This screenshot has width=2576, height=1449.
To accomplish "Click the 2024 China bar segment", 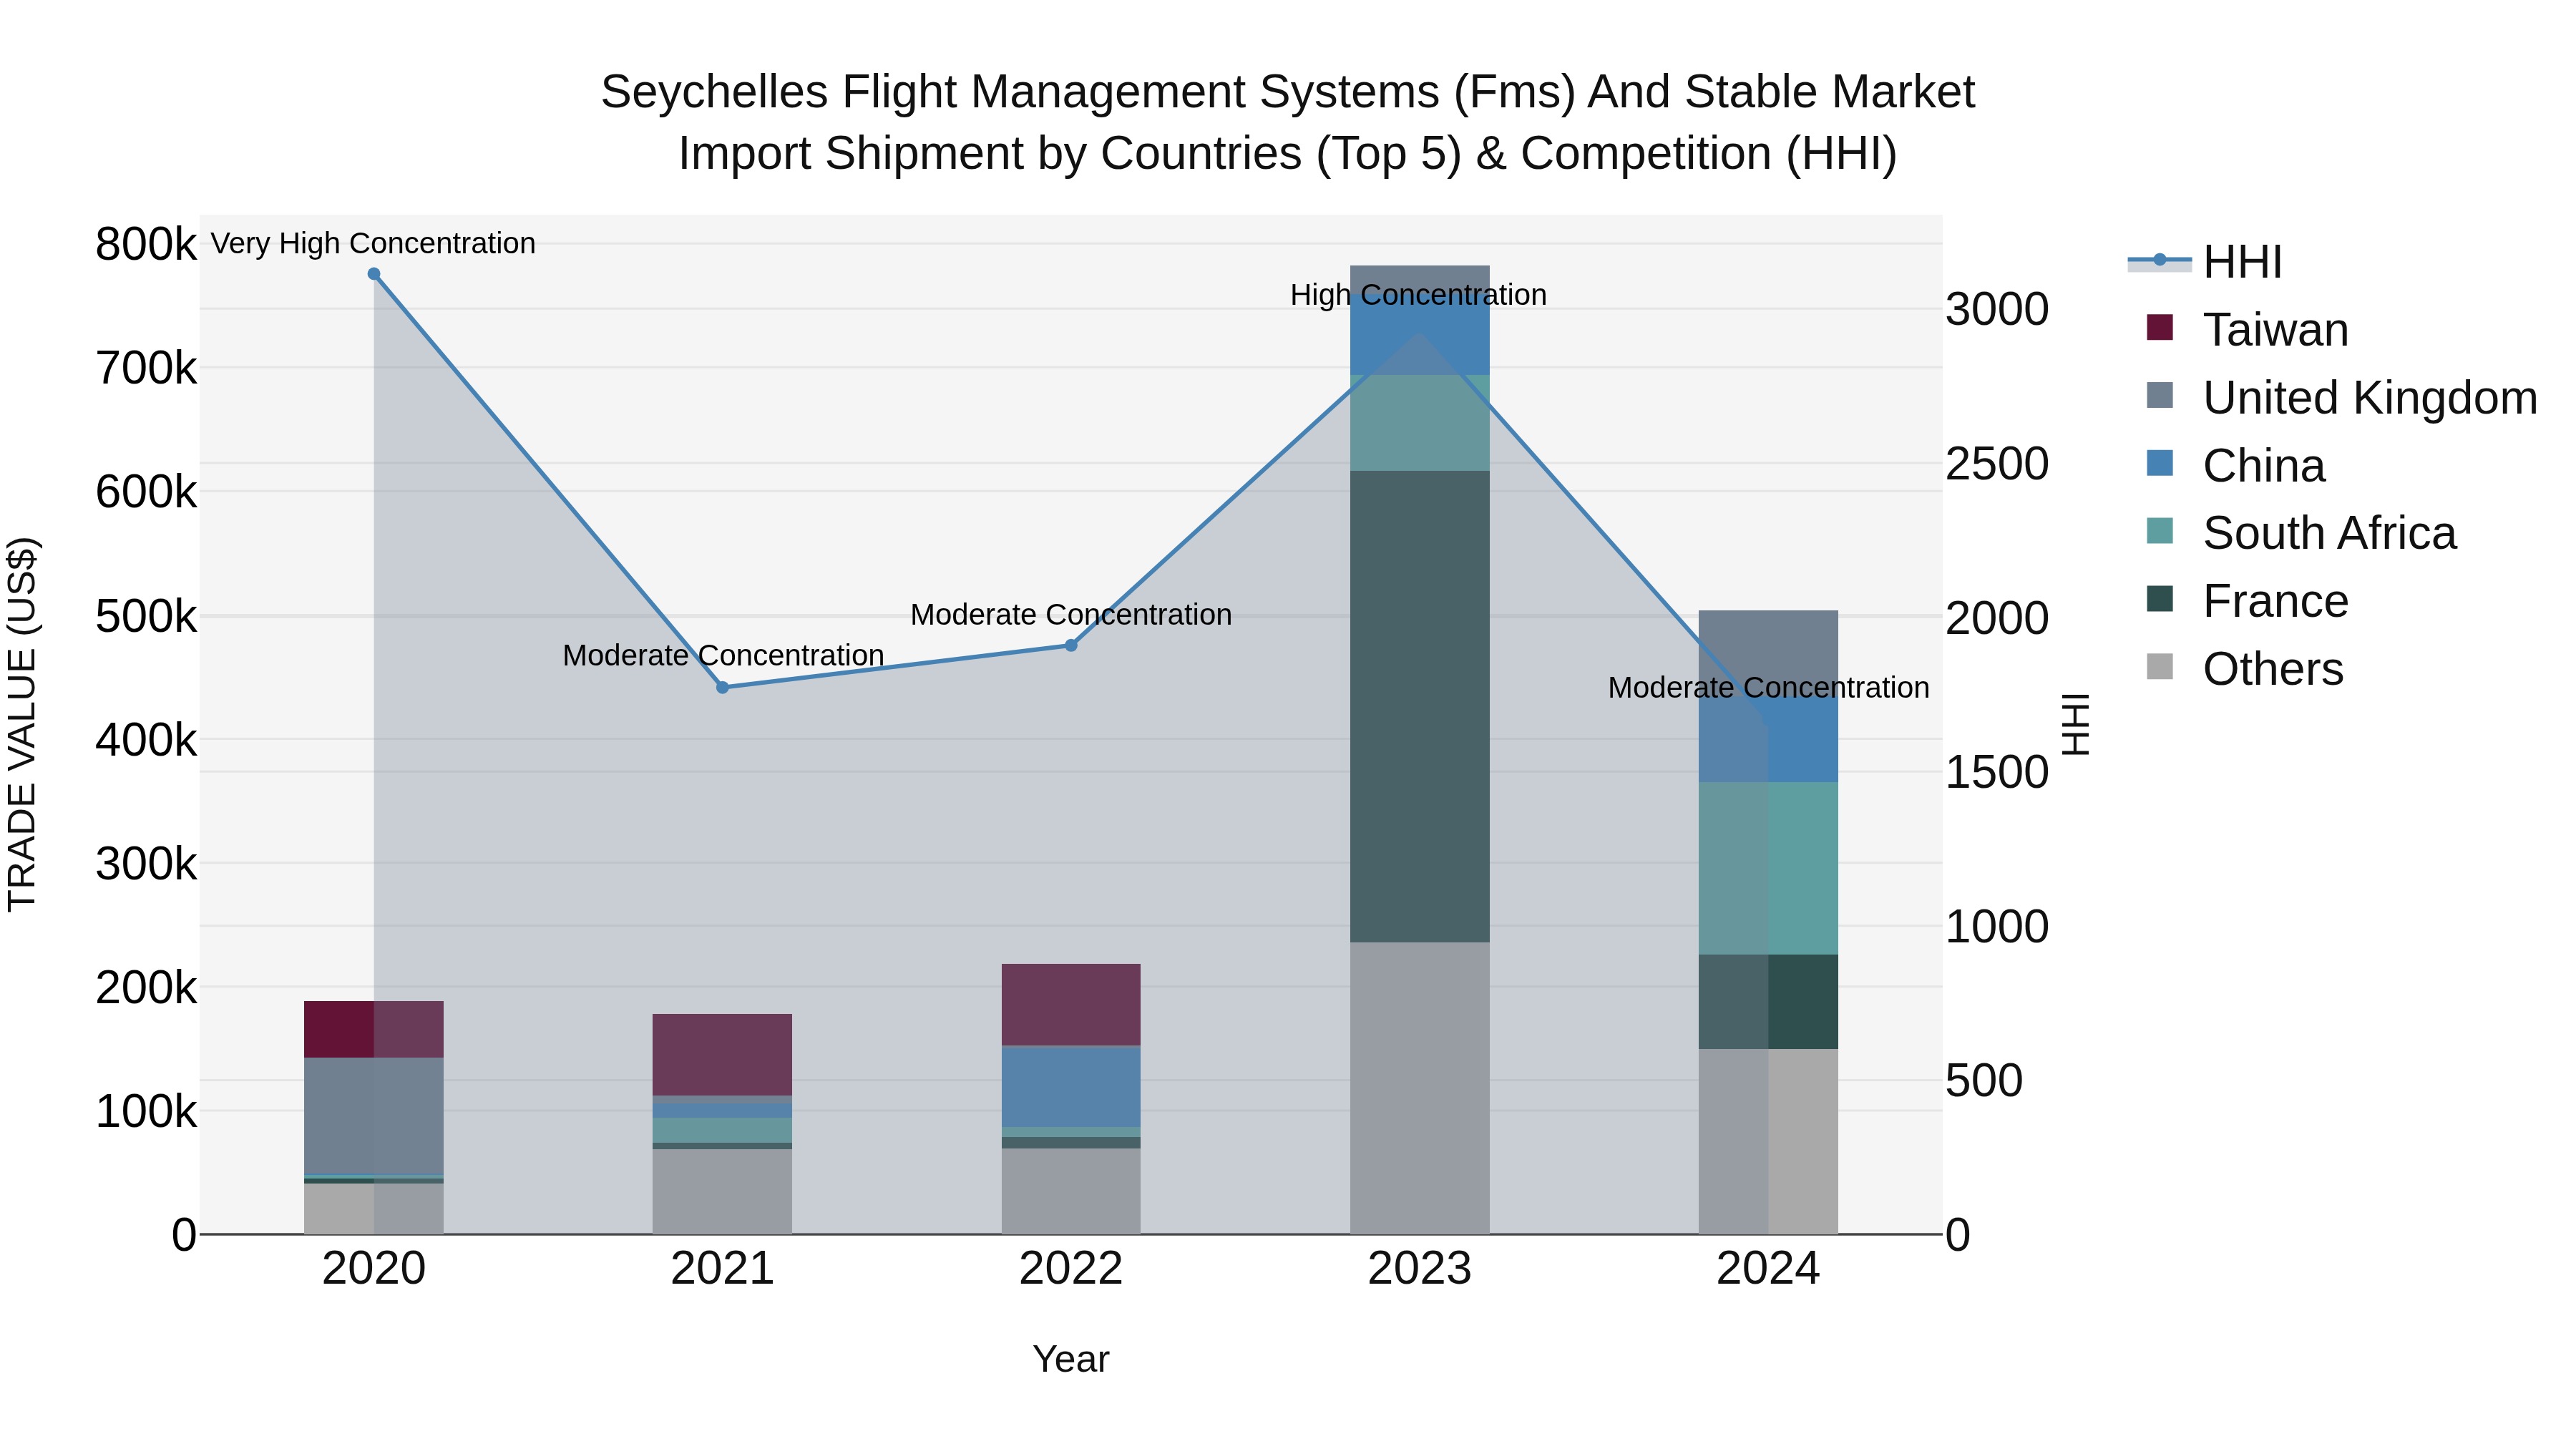I will [1768, 740].
